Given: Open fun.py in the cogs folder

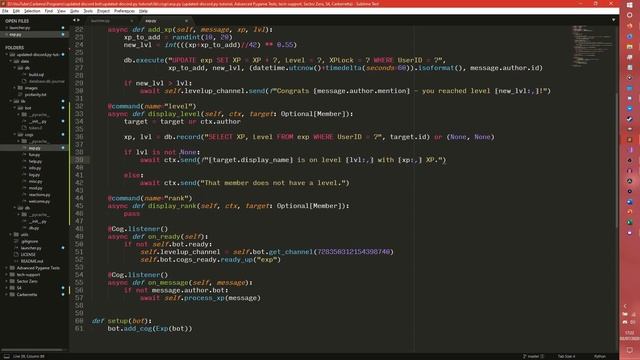Looking at the screenshot, I should point(34,155).
